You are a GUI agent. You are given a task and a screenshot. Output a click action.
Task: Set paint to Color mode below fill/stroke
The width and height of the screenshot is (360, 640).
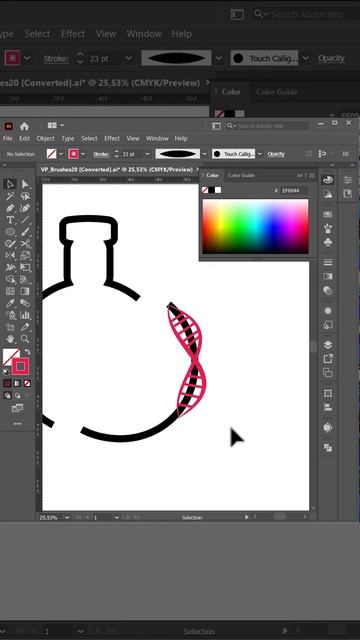(x=7, y=384)
